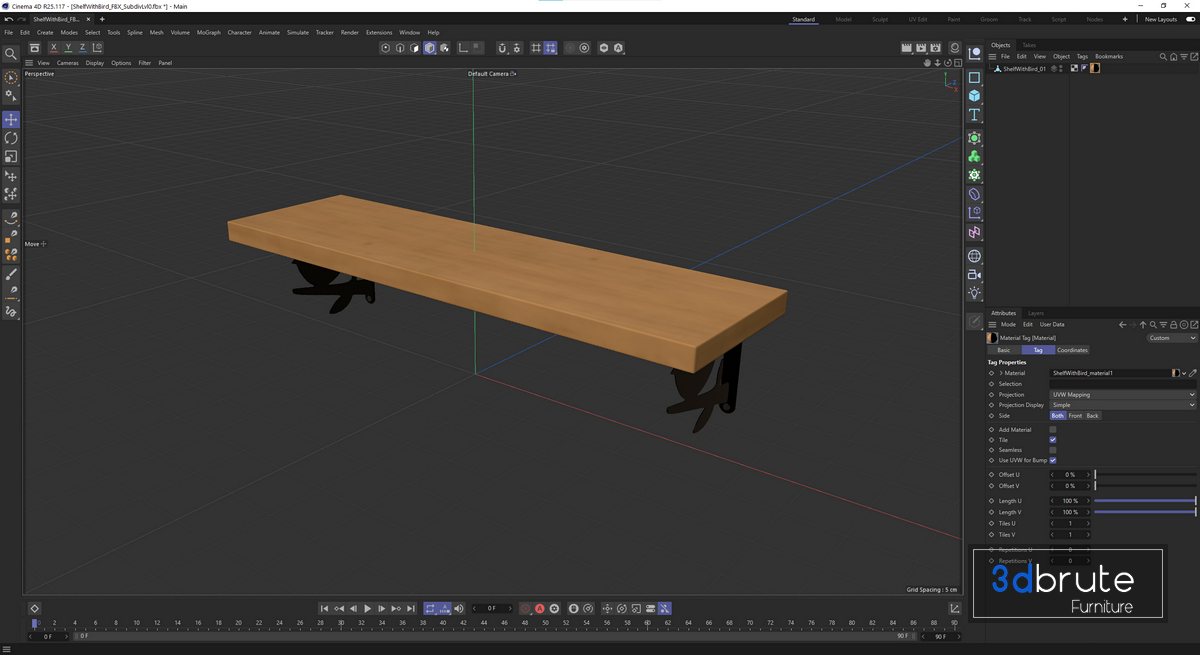Select the Move tool in left toolbar

pyautogui.click(x=11, y=119)
